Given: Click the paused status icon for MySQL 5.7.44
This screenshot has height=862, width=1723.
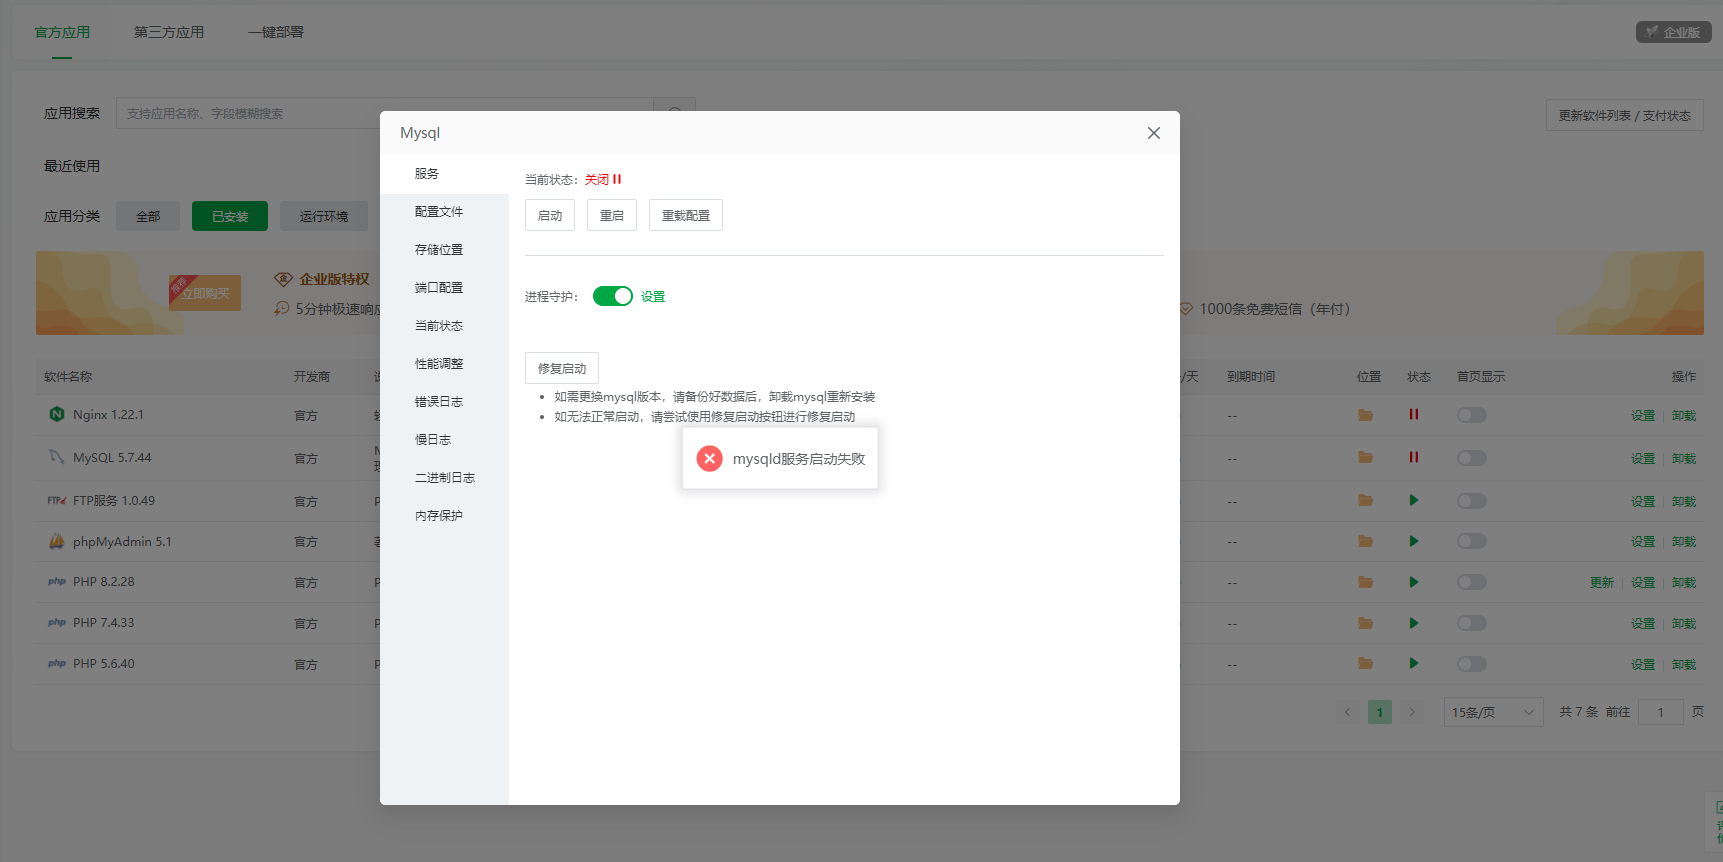Looking at the screenshot, I should point(1414,457).
